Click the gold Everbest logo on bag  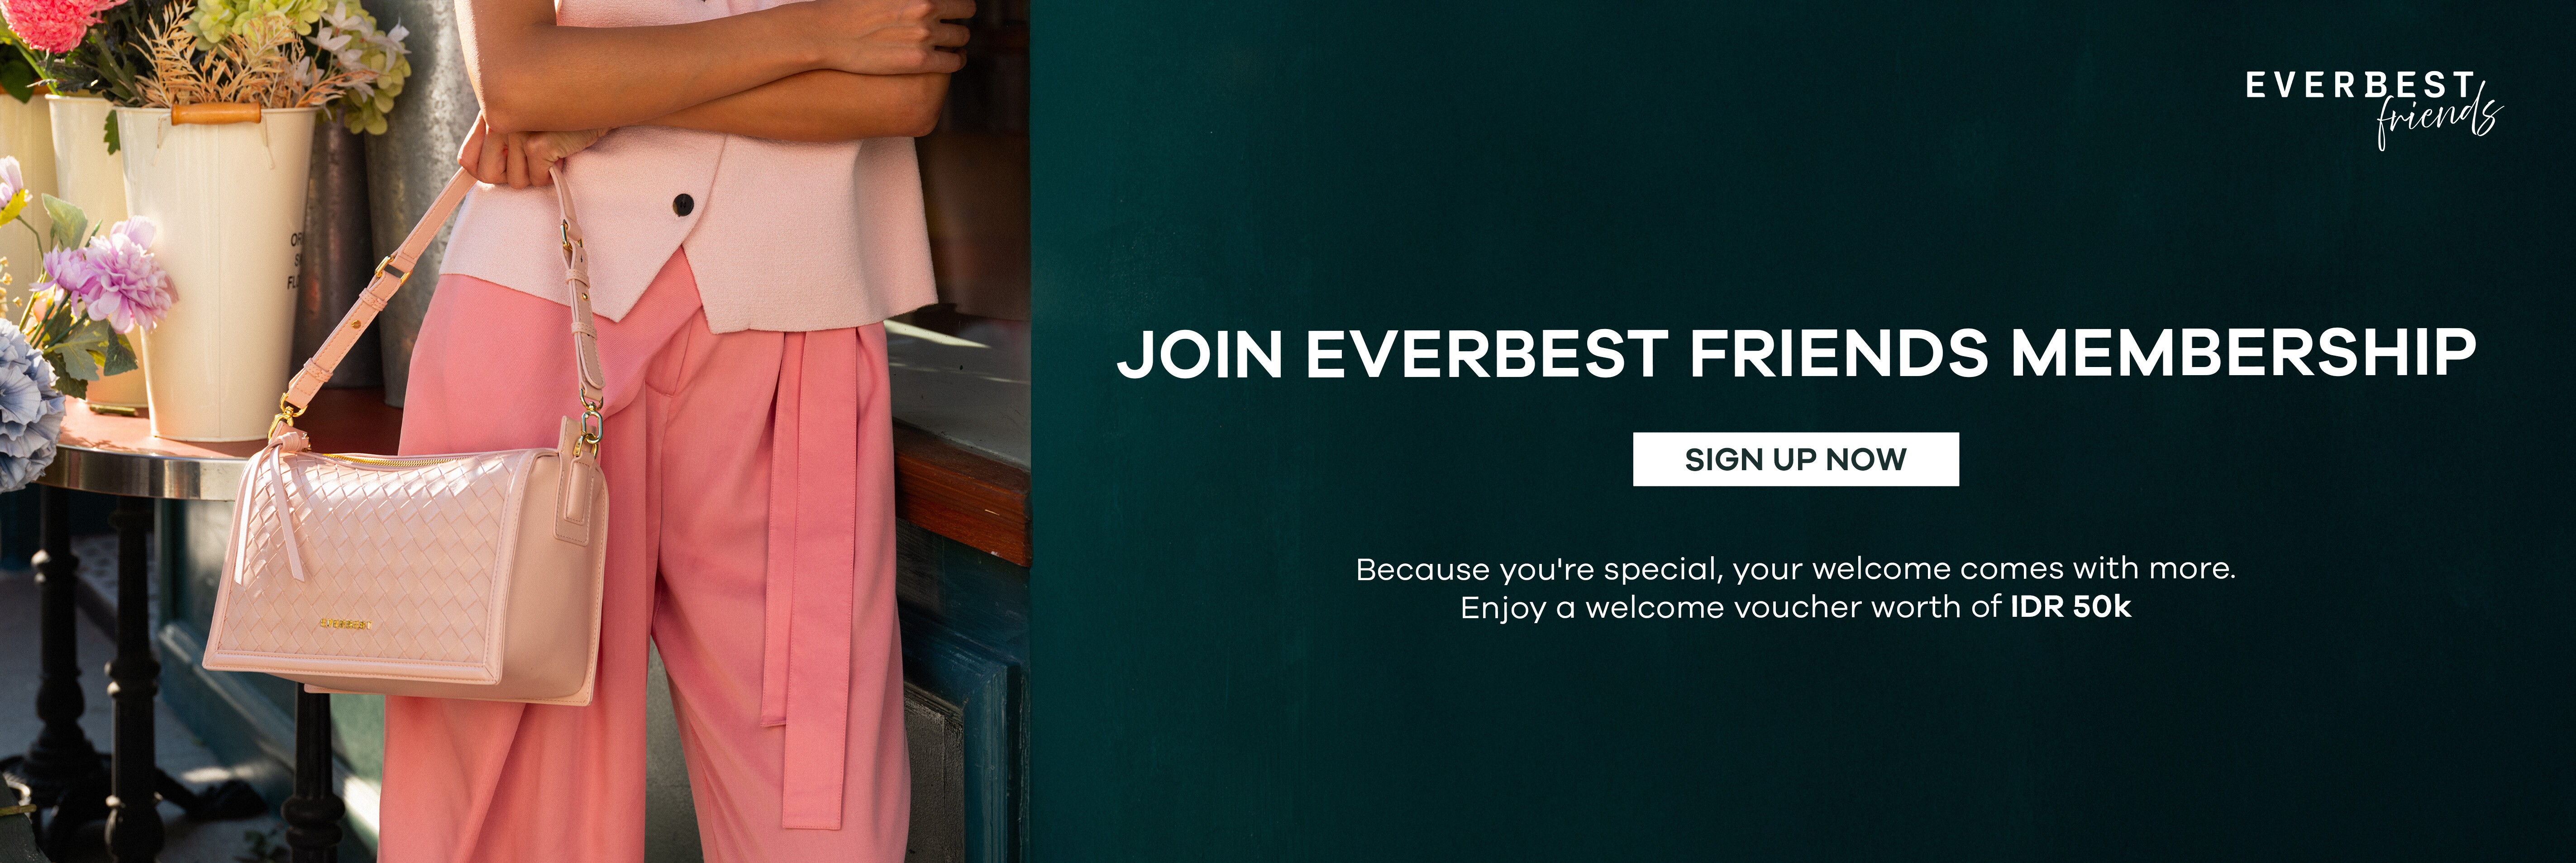tap(345, 624)
